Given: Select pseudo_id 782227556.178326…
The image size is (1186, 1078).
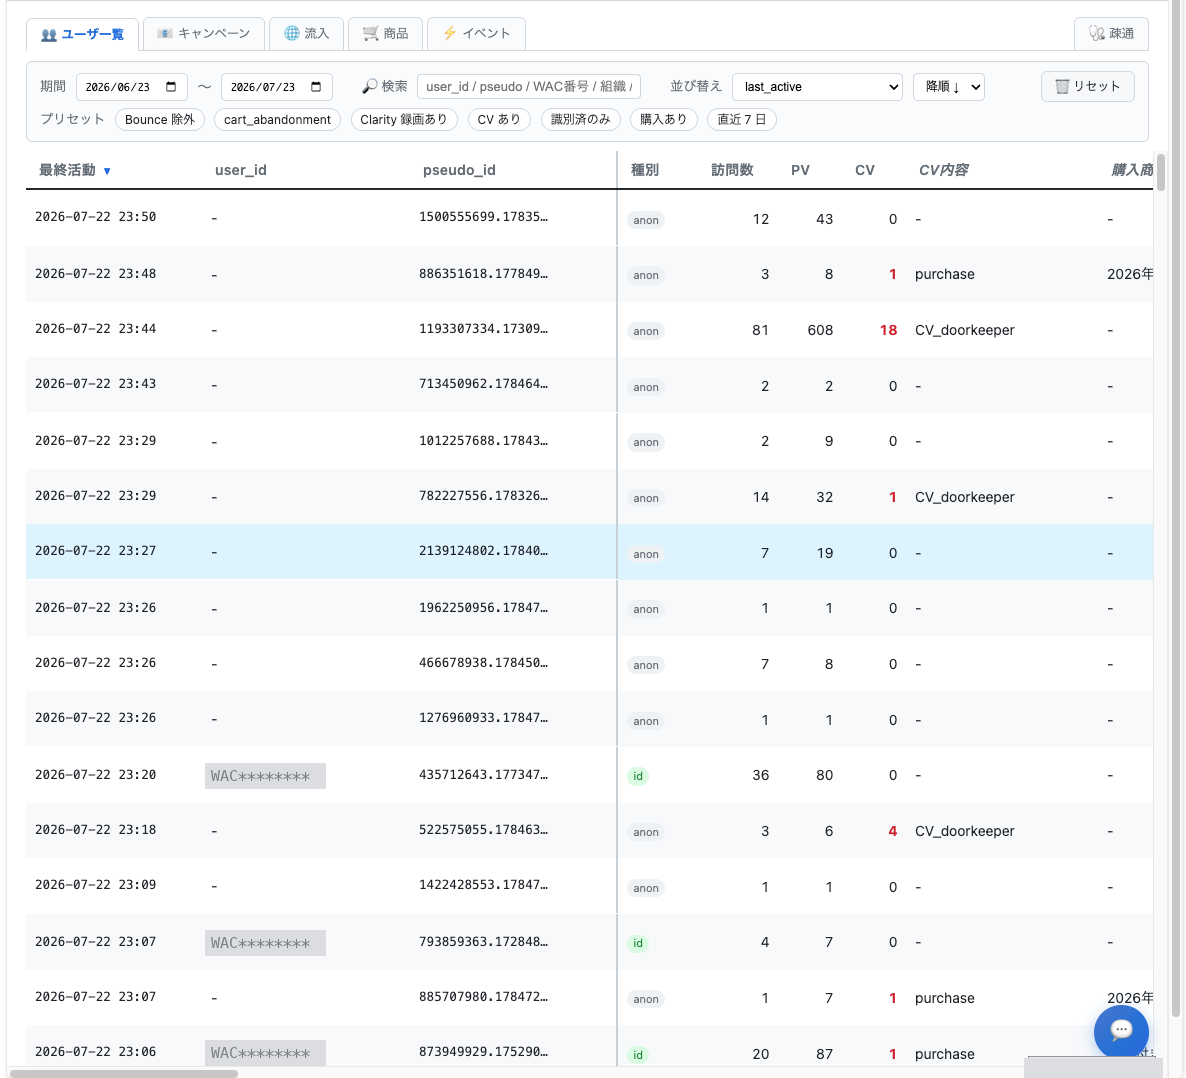Looking at the screenshot, I should click(483, 496).
